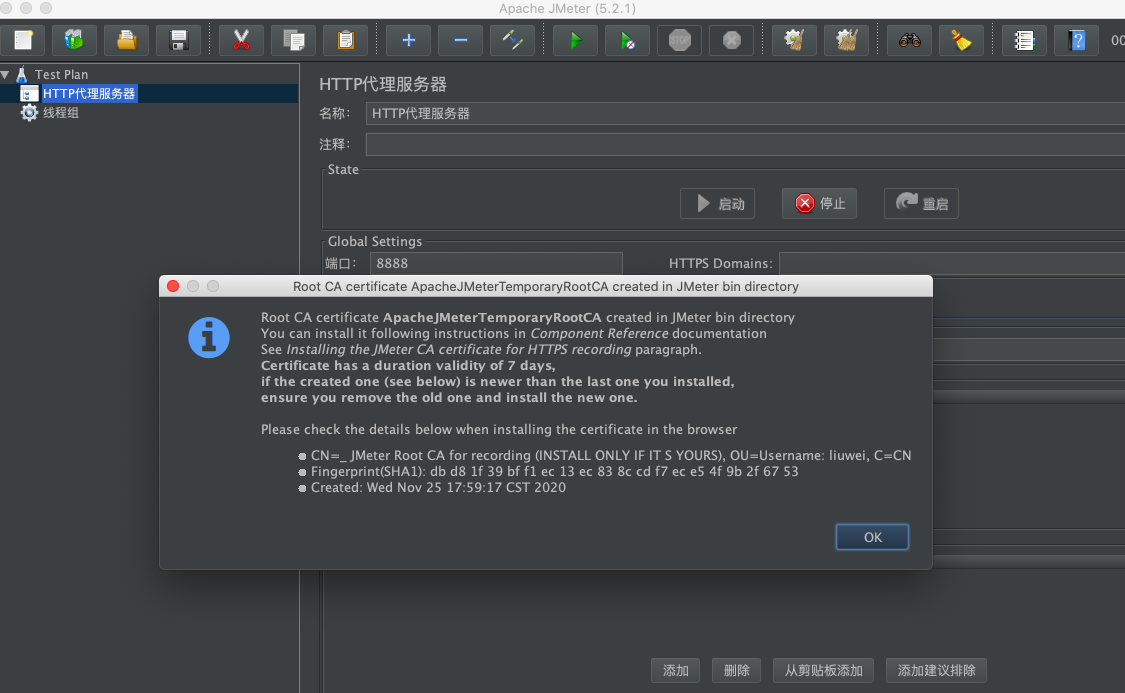Click the Toggle enable/disable icon
The width and height of the screenshot is (1125, 693).
click(x=512, y=40)
